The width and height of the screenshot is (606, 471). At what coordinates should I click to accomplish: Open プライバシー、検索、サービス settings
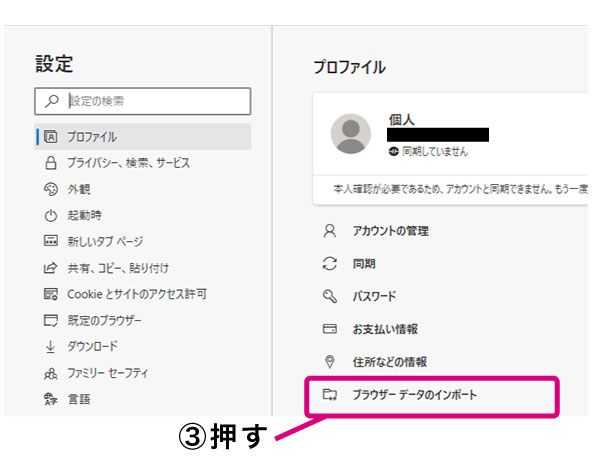pyautogui.click(x=129, y=163)
